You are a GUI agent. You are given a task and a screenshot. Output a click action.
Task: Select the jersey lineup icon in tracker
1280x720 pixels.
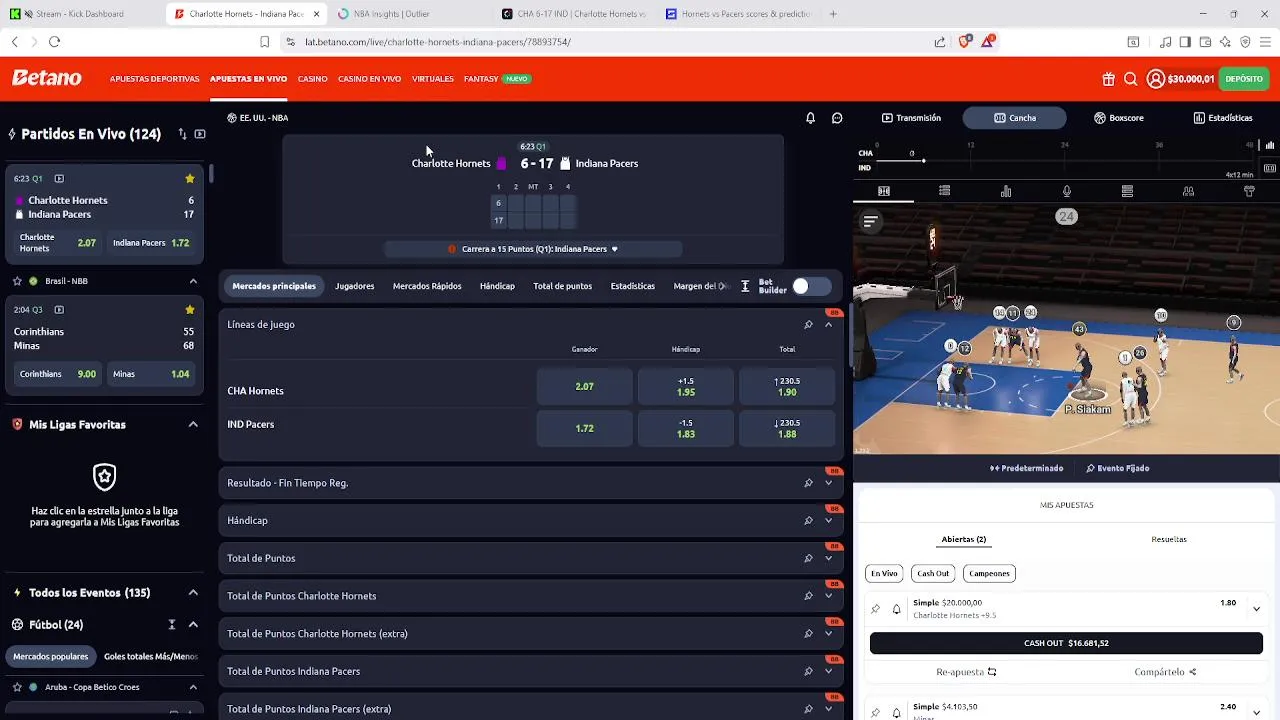point(1249,191)
